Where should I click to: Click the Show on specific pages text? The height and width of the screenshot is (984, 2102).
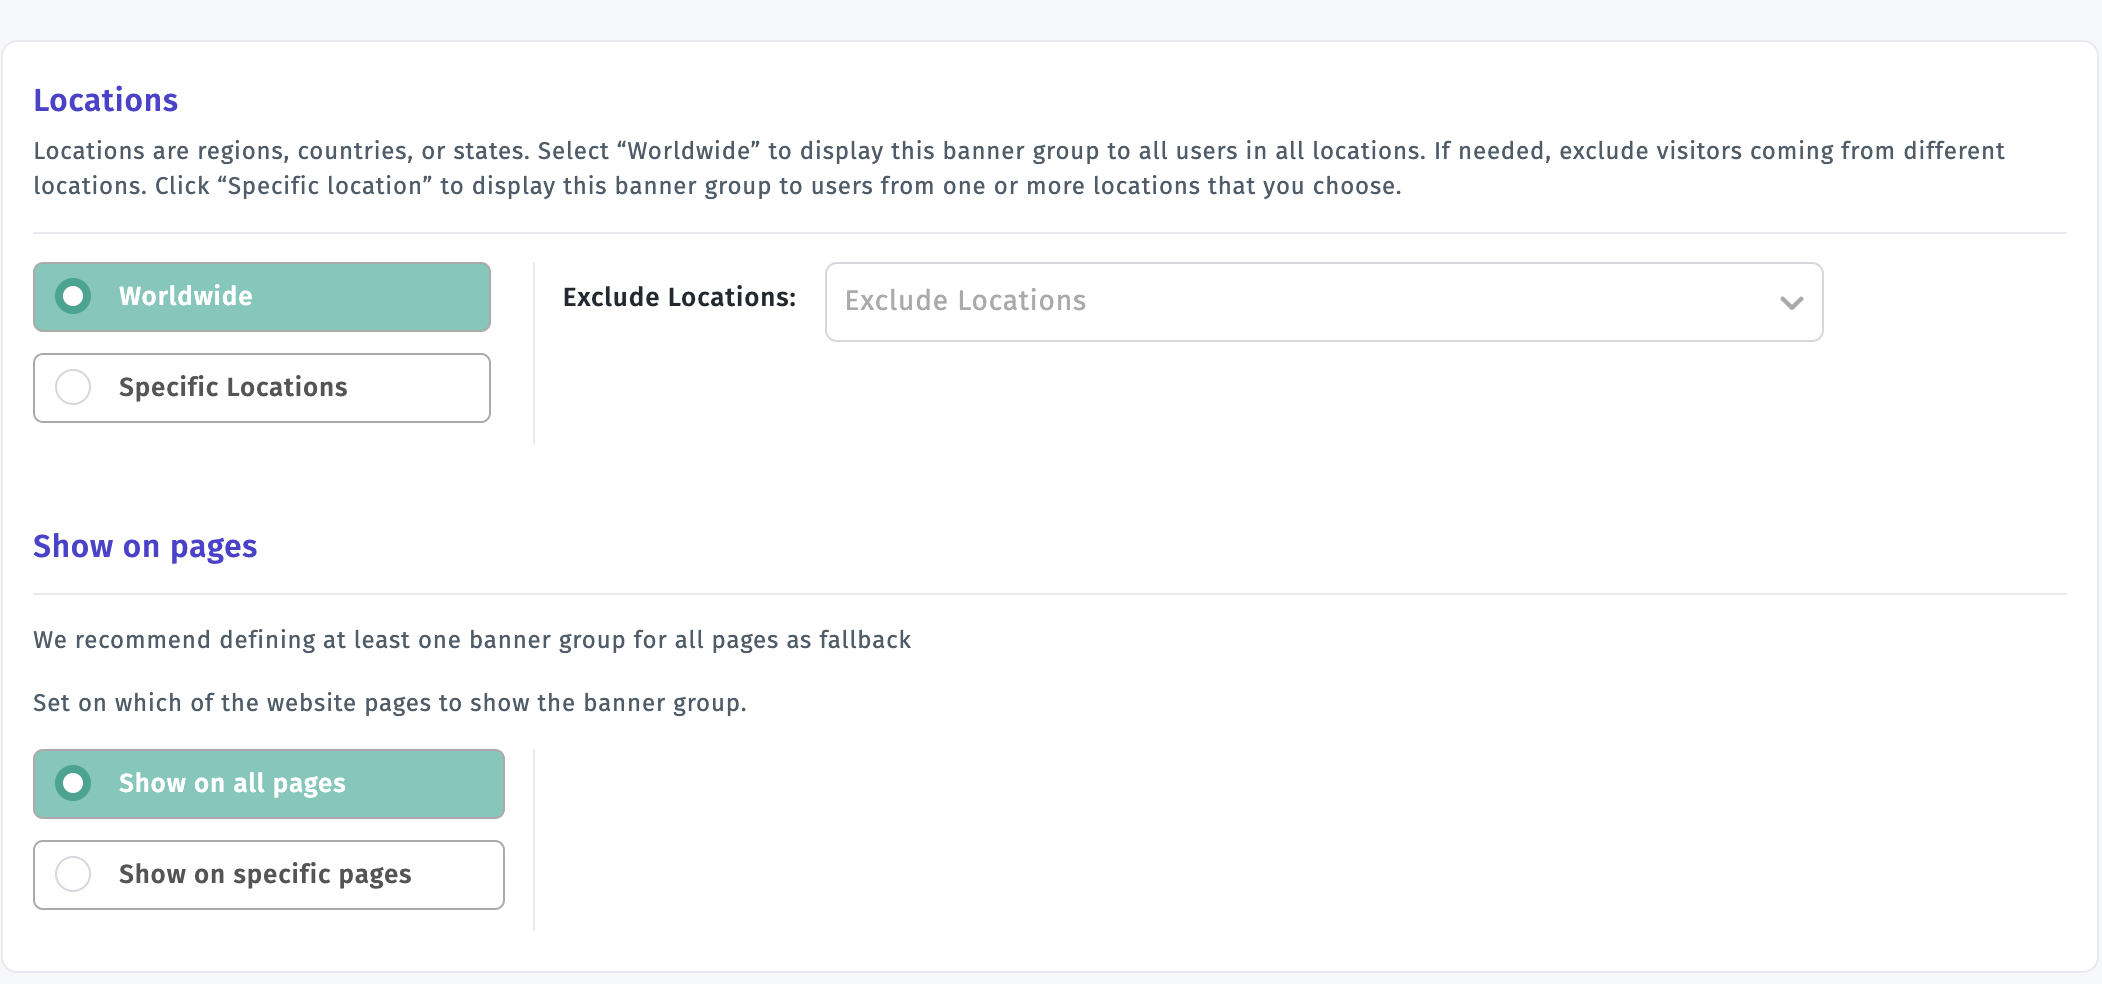pyautogui.click(x=265, y=875)
